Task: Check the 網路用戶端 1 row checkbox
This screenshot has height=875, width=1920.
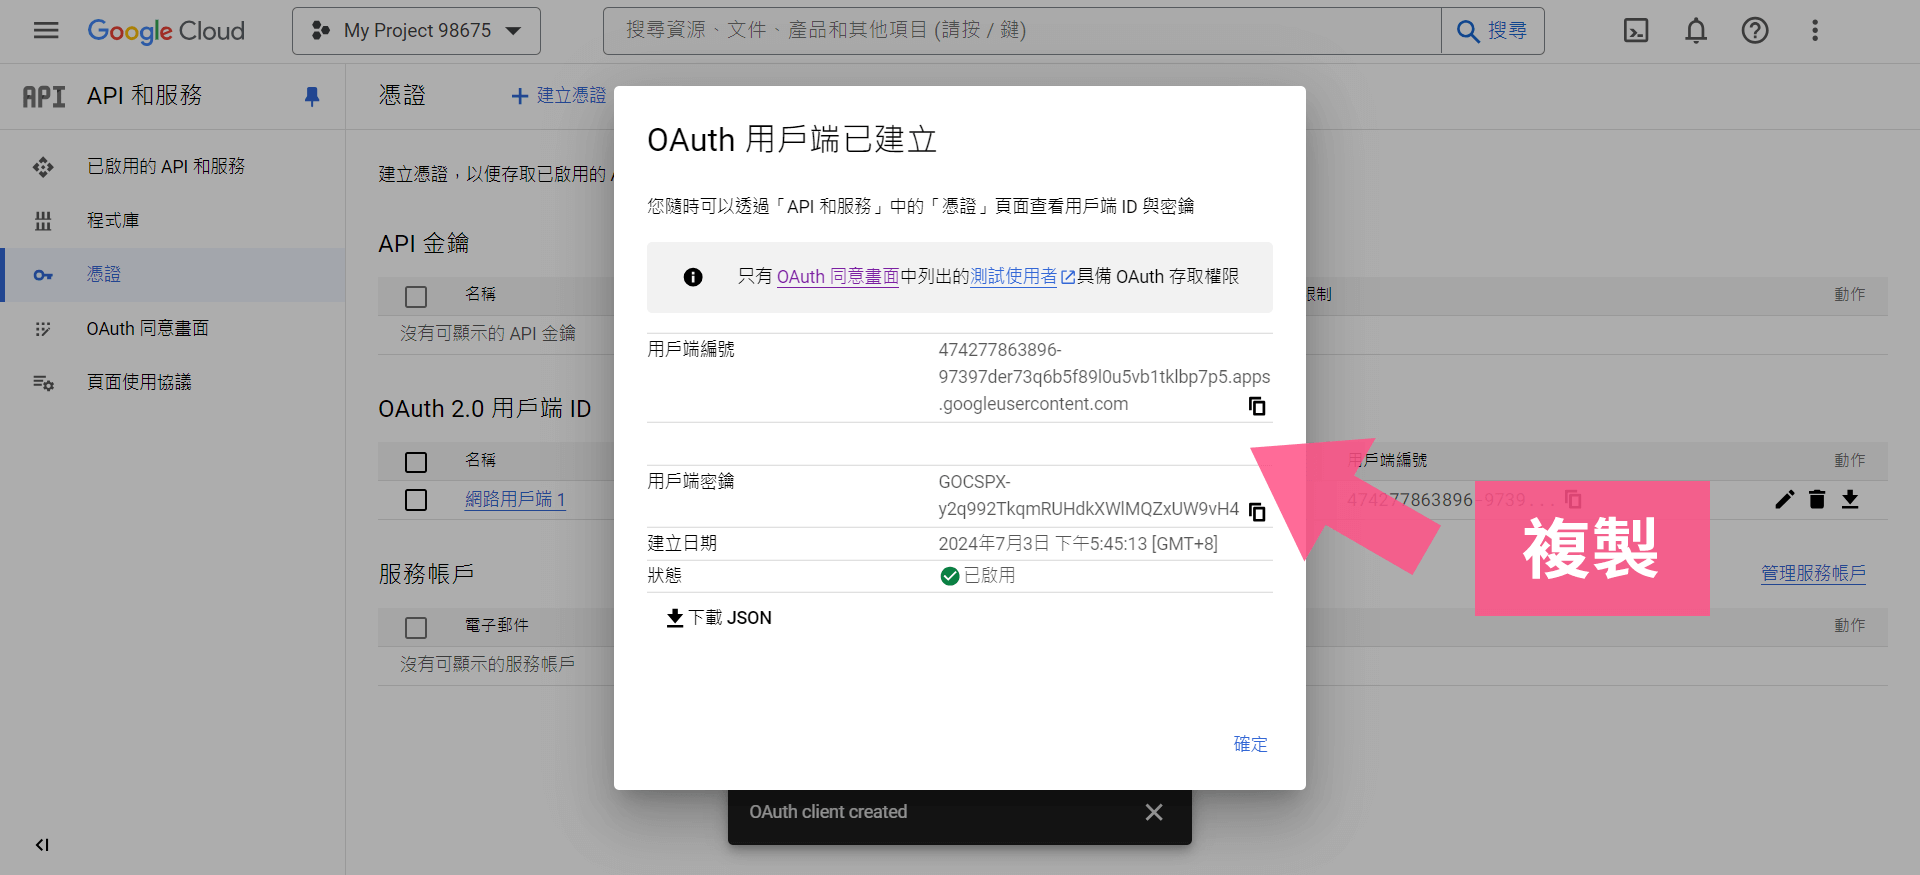Action: coord(416,500)
